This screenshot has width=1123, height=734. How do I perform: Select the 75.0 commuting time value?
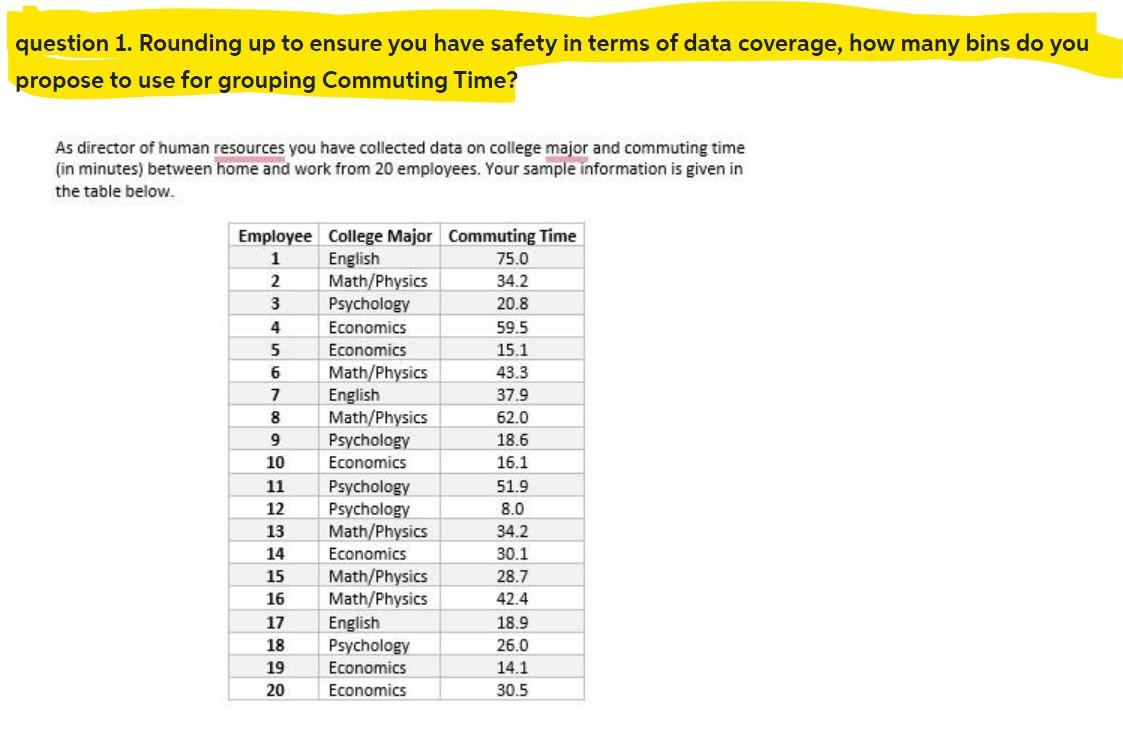(512, 258)
